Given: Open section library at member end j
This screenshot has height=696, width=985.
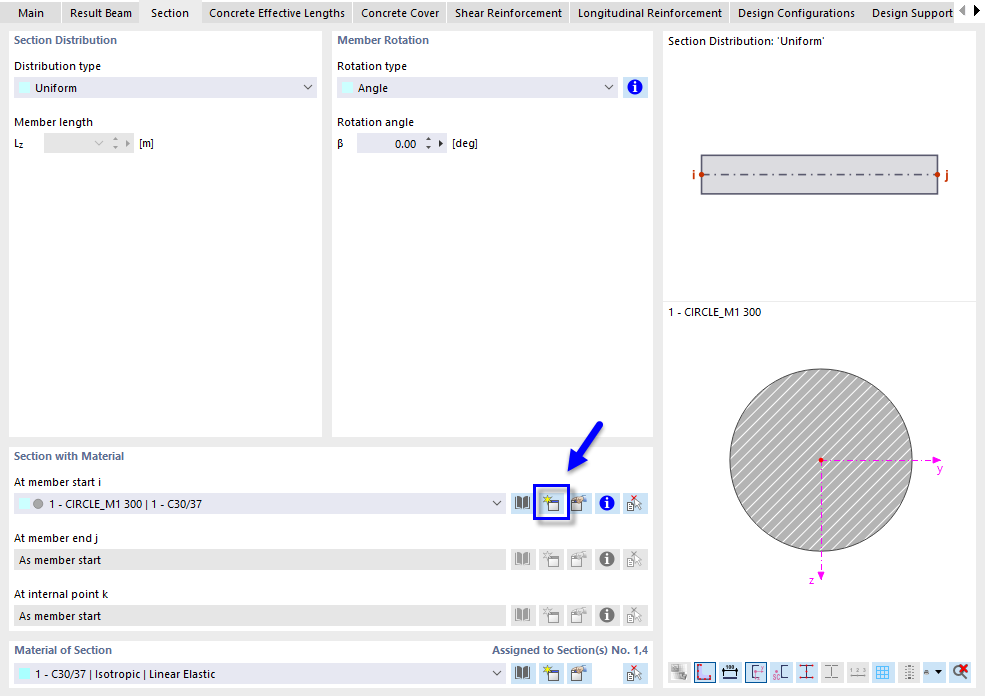Looking at the screenshot, I should (523, 559).
